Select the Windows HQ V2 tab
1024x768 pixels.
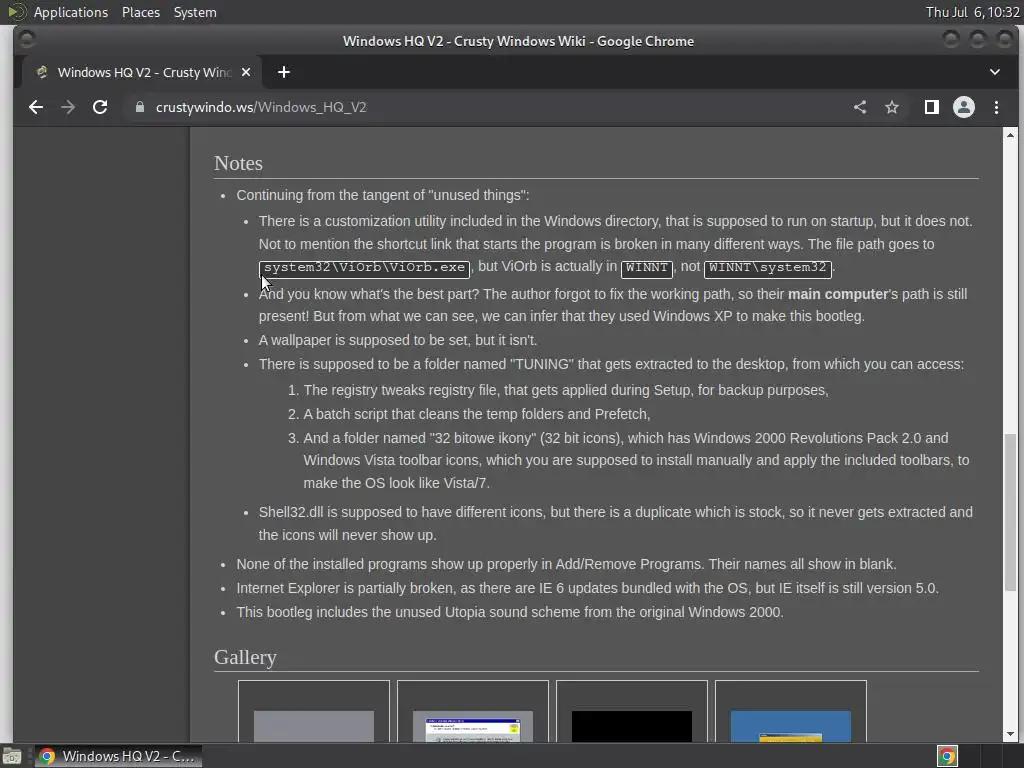(142, 72)
